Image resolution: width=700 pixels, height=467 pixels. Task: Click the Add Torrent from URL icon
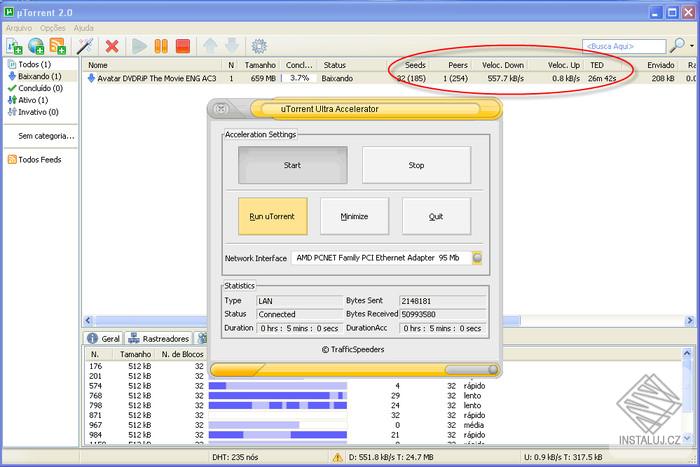click(x=36, y=46)
